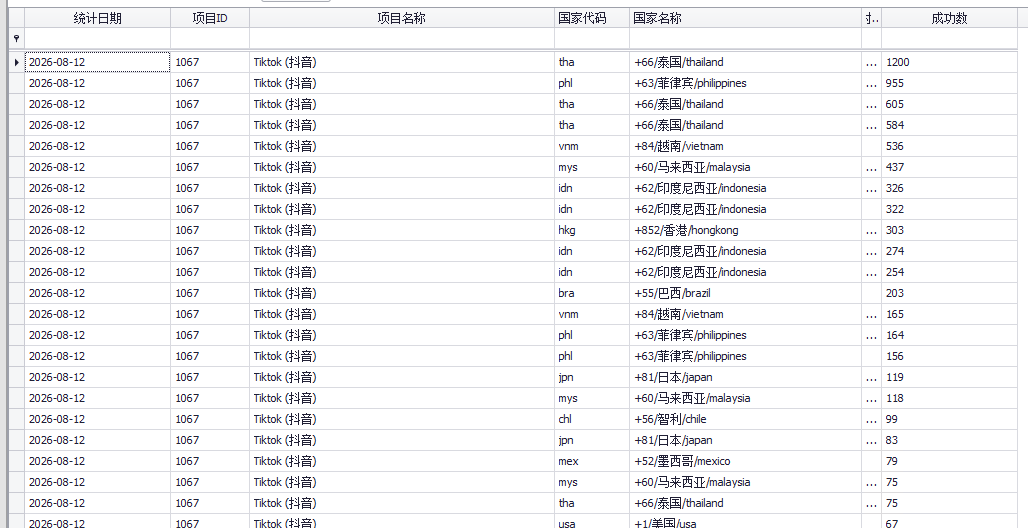Select the success count cell 1200
Screen dimensions: 1028x528
coord(949,62)
